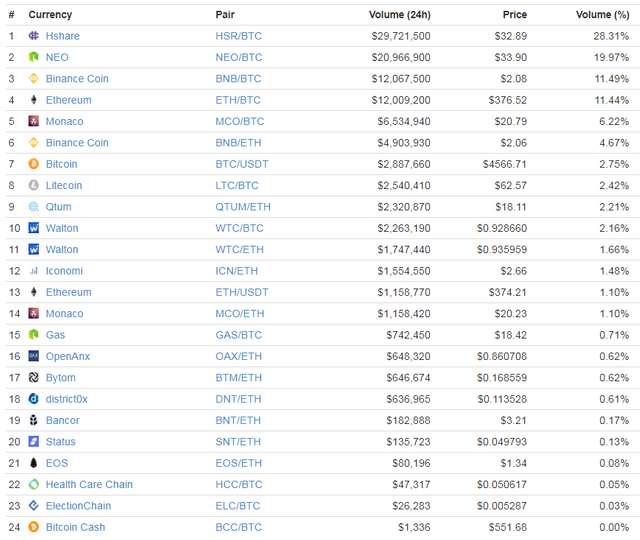Open the GAS/BTC pair link
The image size is (640, 540).
238,335
